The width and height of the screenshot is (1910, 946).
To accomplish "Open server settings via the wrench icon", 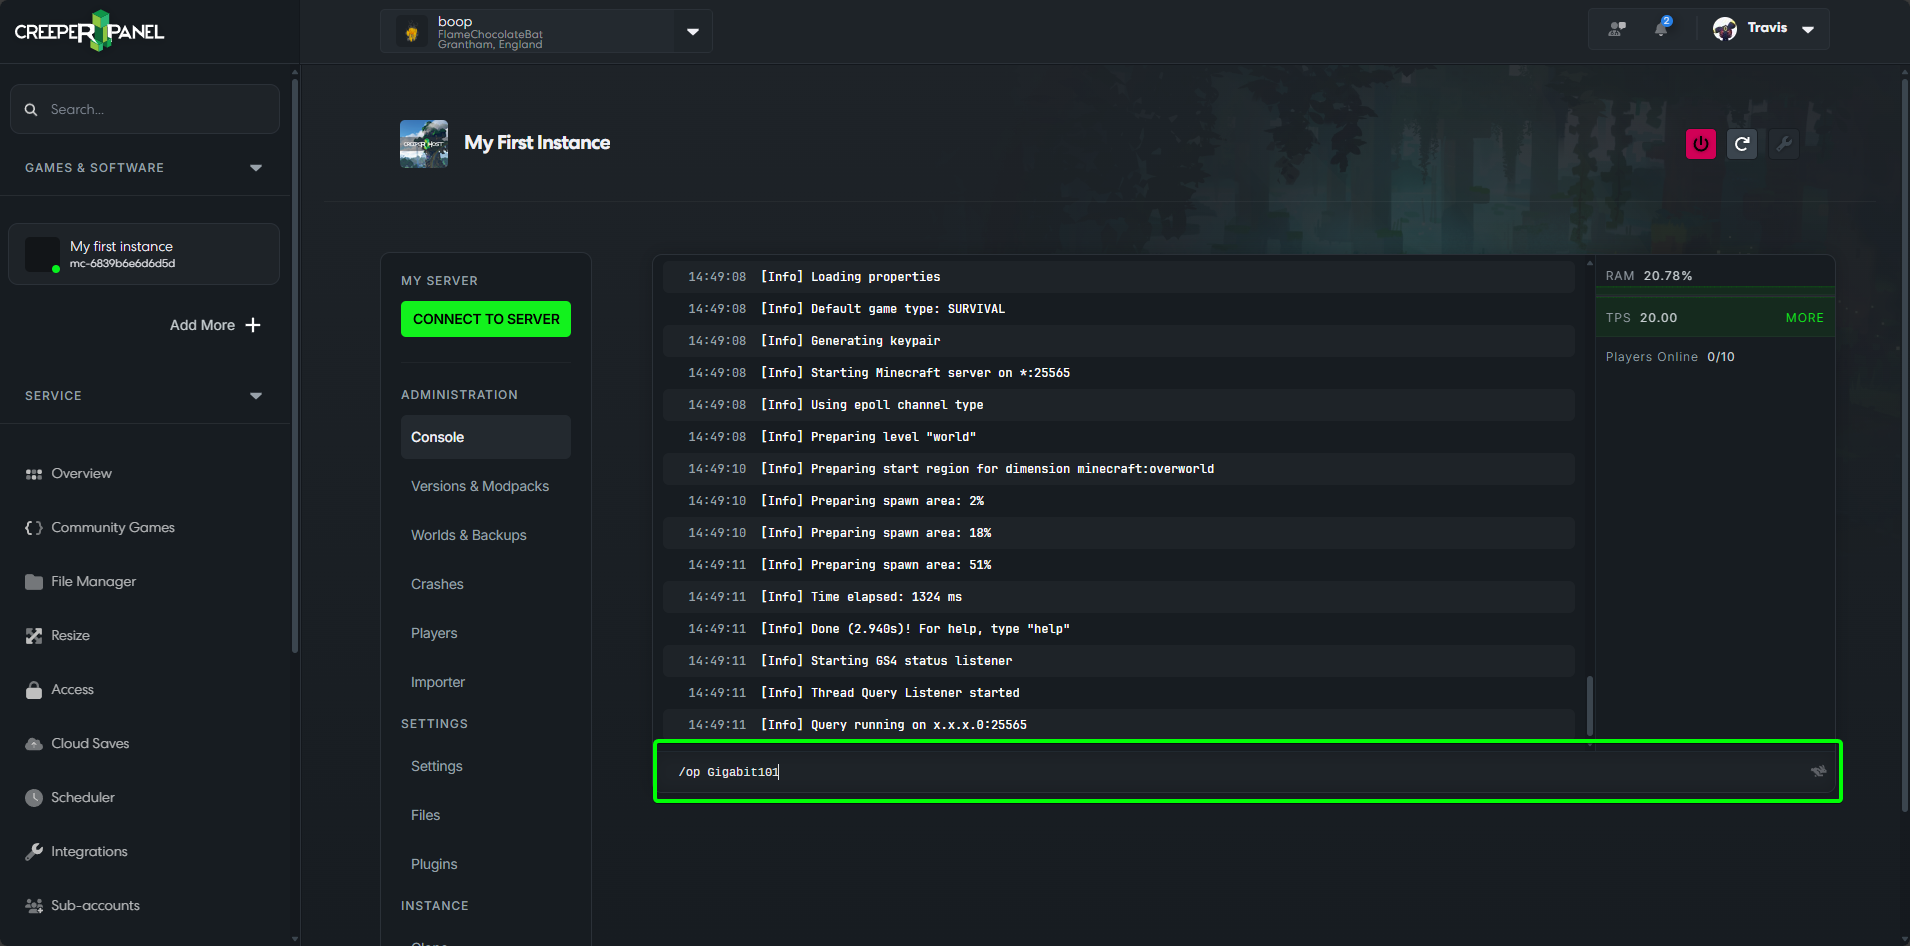I will pyautogui.click(x=1784, y=144).
